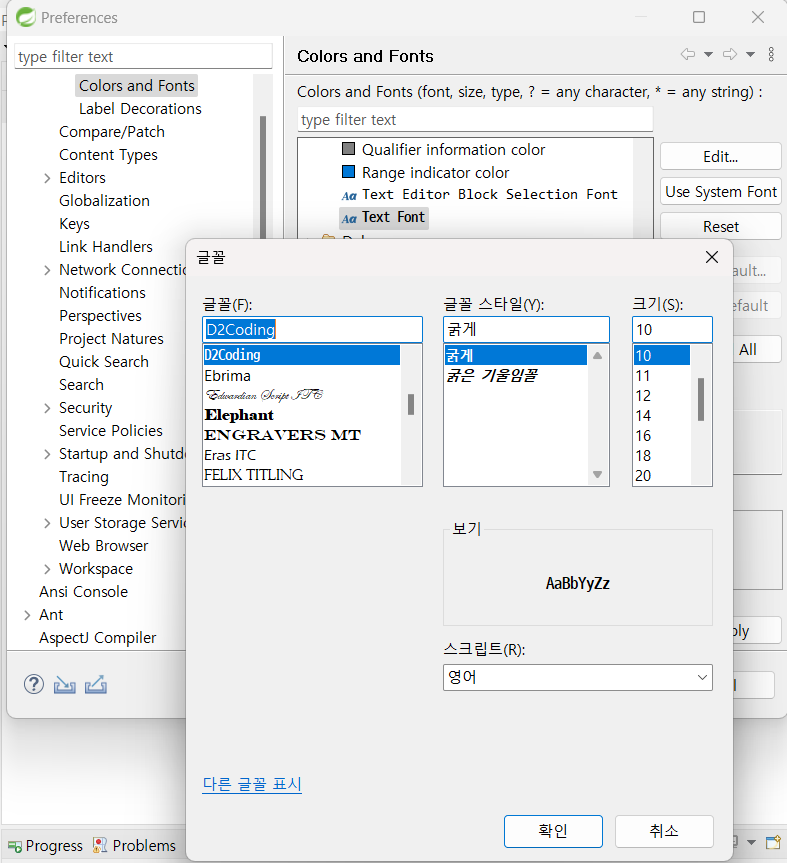Click the style list scroll-up arrow
This screenshot has width=787, height=863.
pos(597,356)
